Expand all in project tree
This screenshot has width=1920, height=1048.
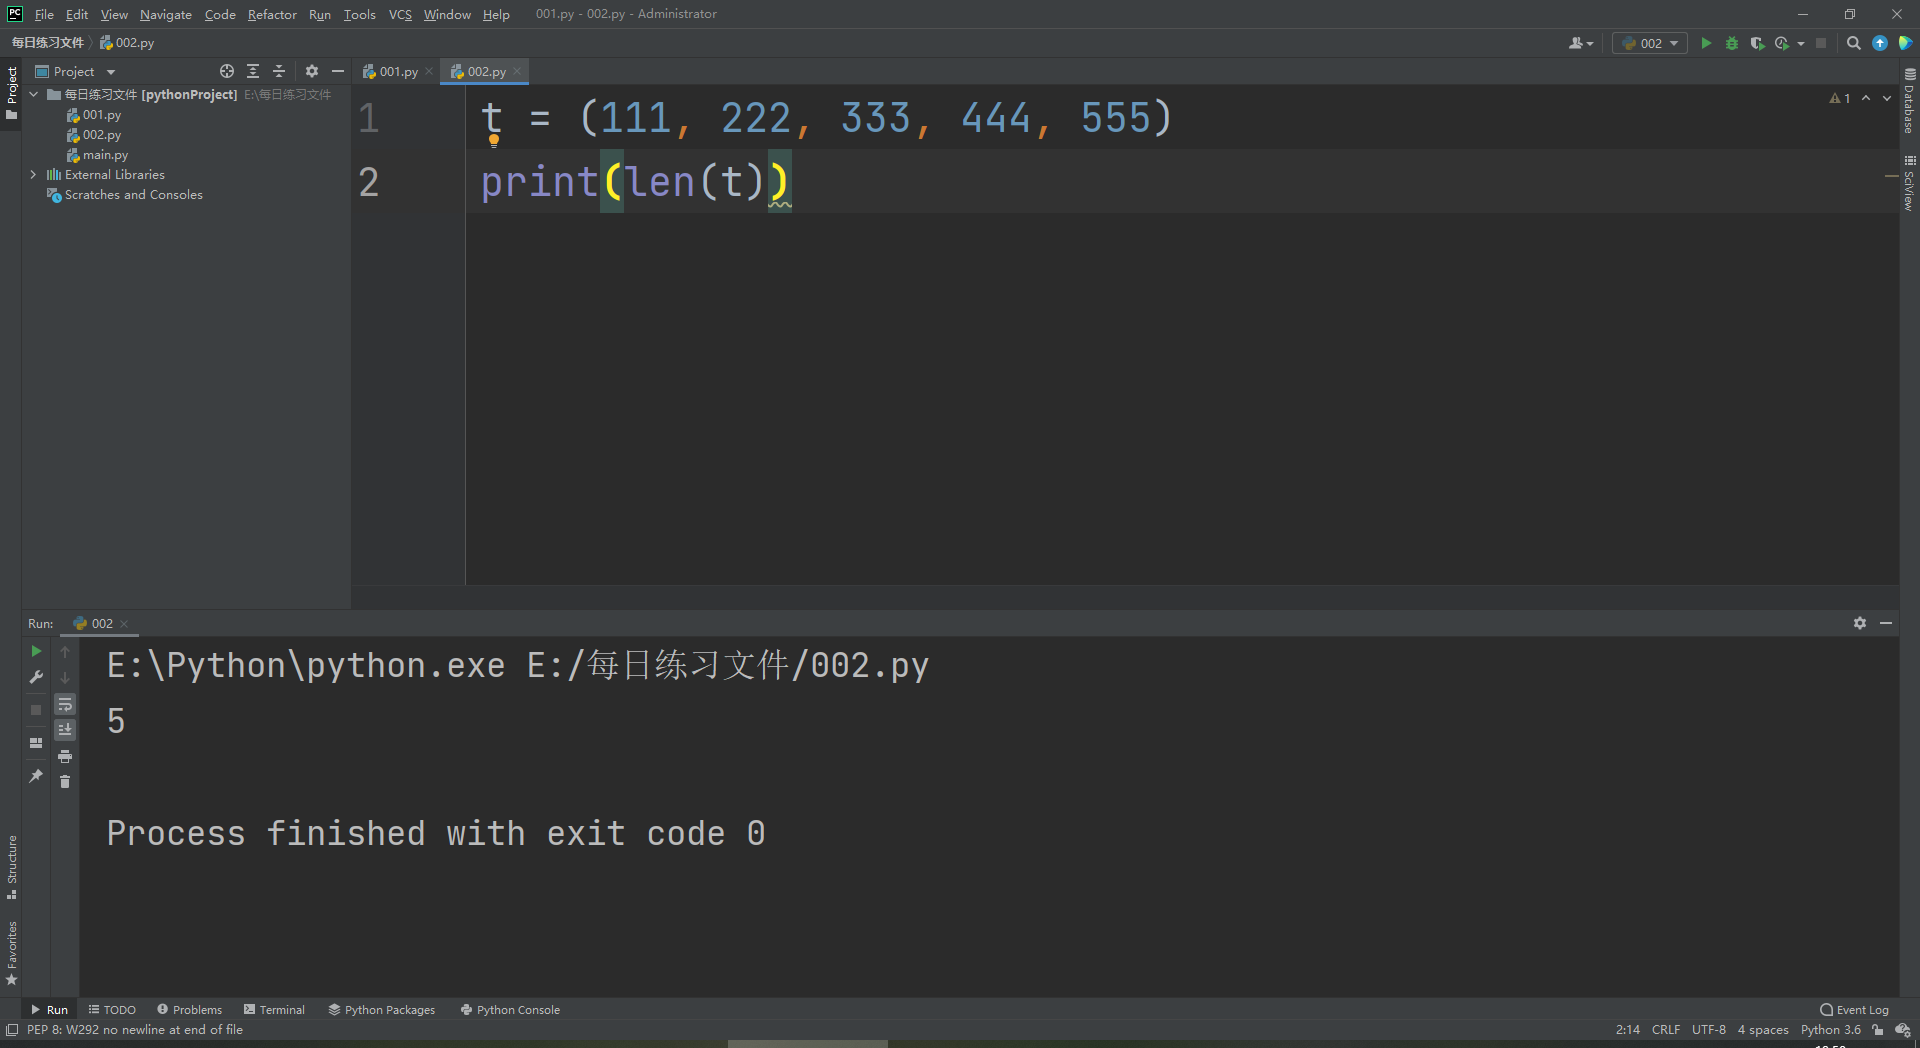pyautogui.click(x=253, y=71)
